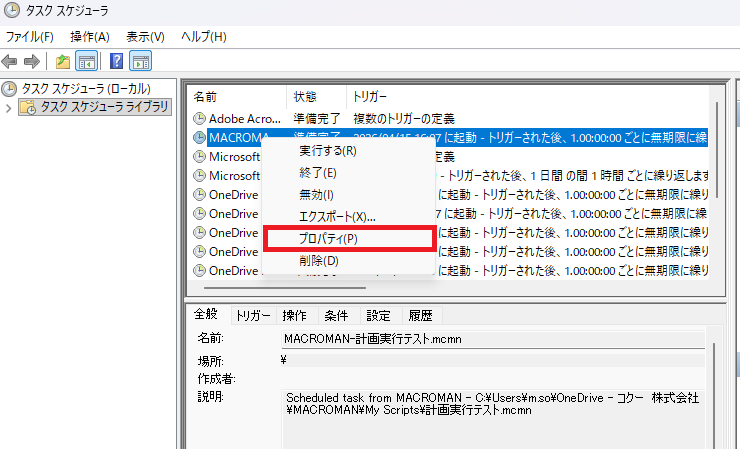Select the MACROMA task name
The height and width of the screenshot is (449, 740).
[x=239, y=137]
